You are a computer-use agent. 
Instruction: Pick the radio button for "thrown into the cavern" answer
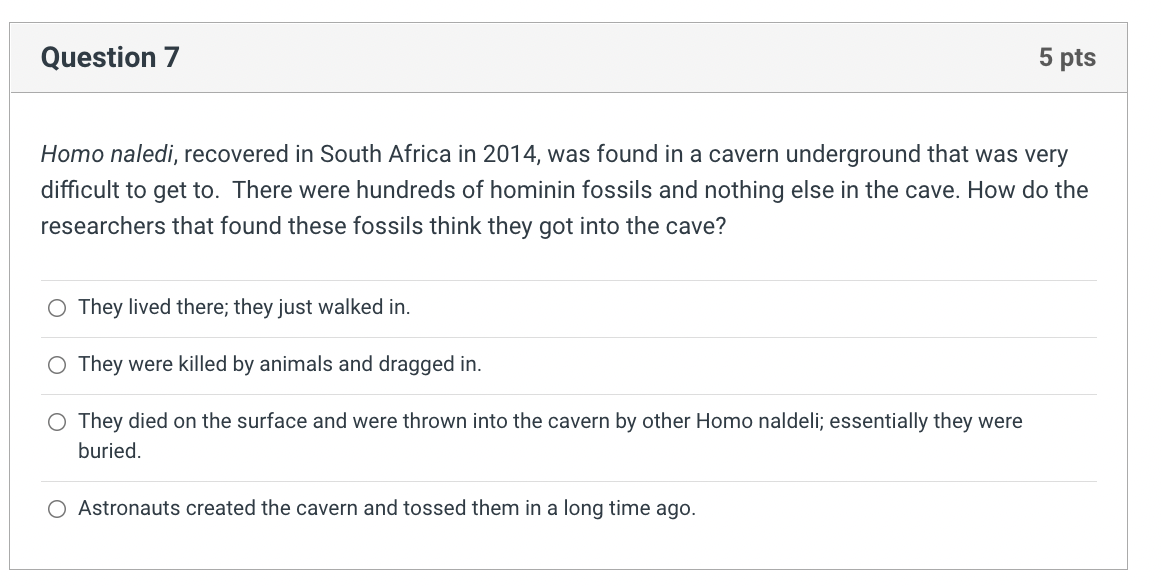pyautogui.click(x=56, y=422)
